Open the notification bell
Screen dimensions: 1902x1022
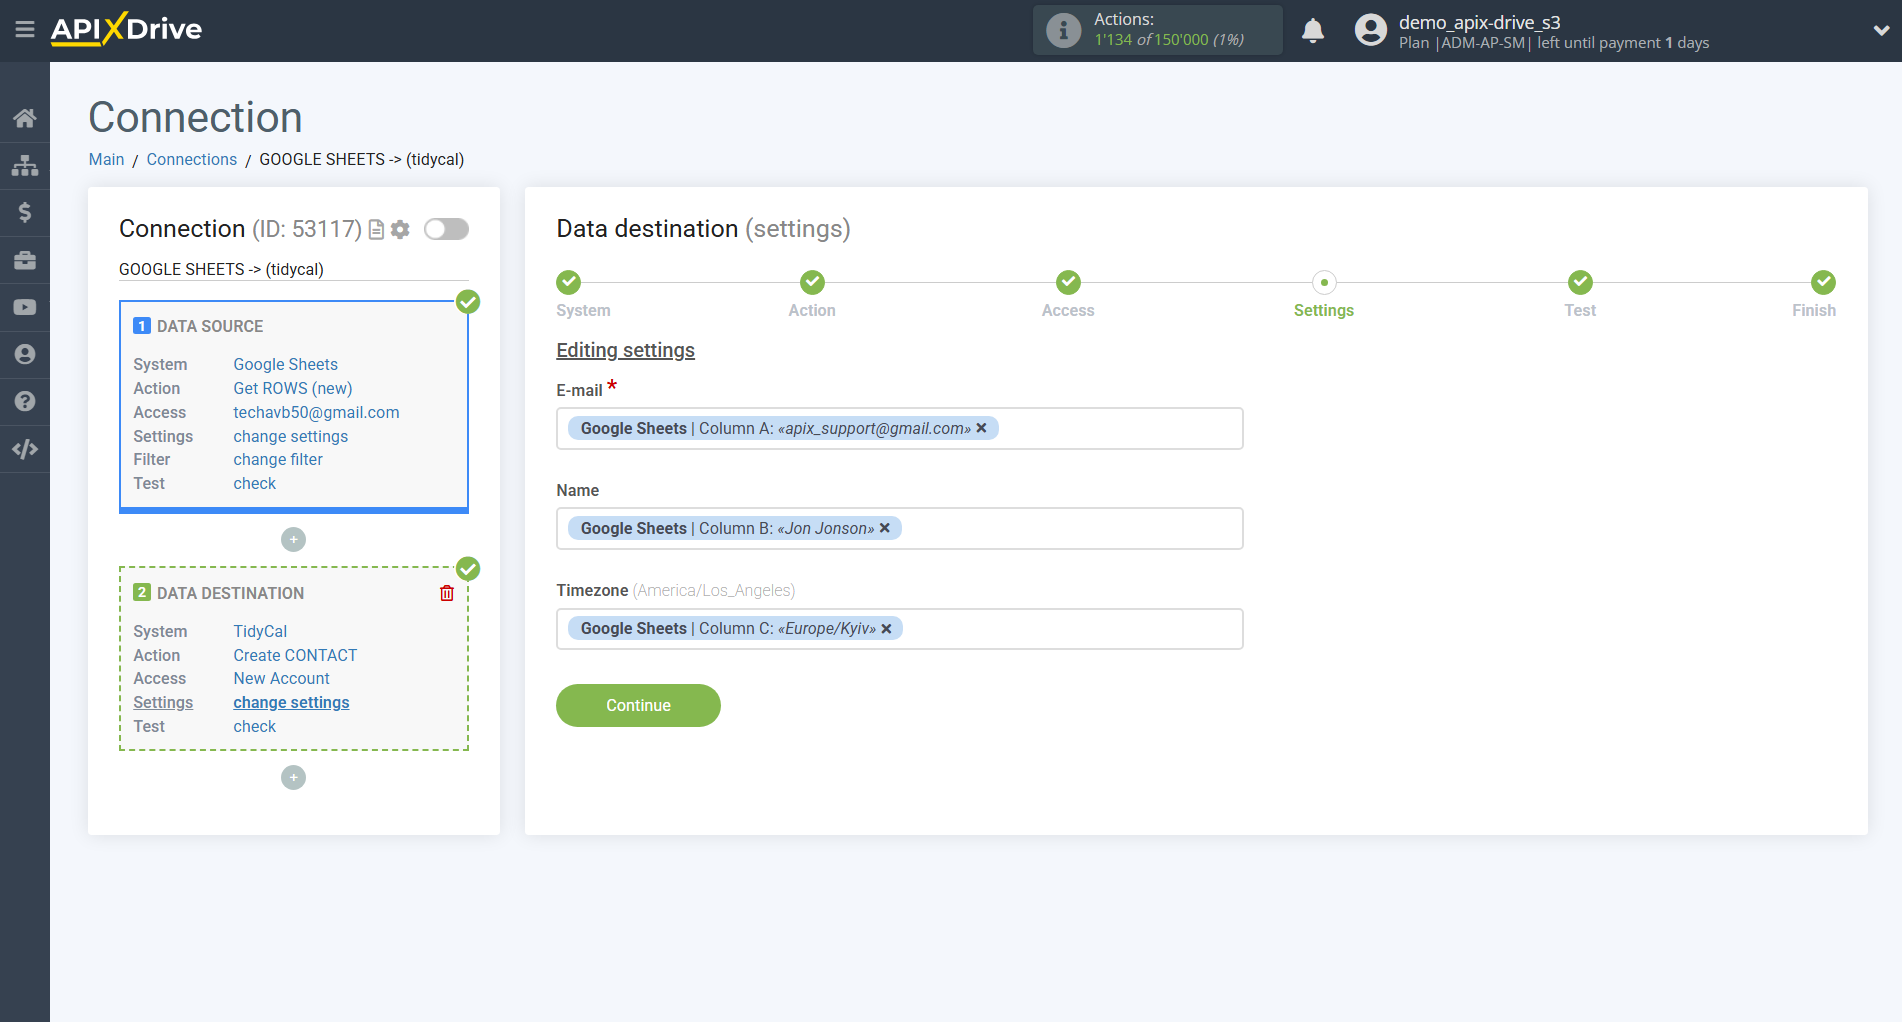pyautogui.click(x=1312, y=30)
